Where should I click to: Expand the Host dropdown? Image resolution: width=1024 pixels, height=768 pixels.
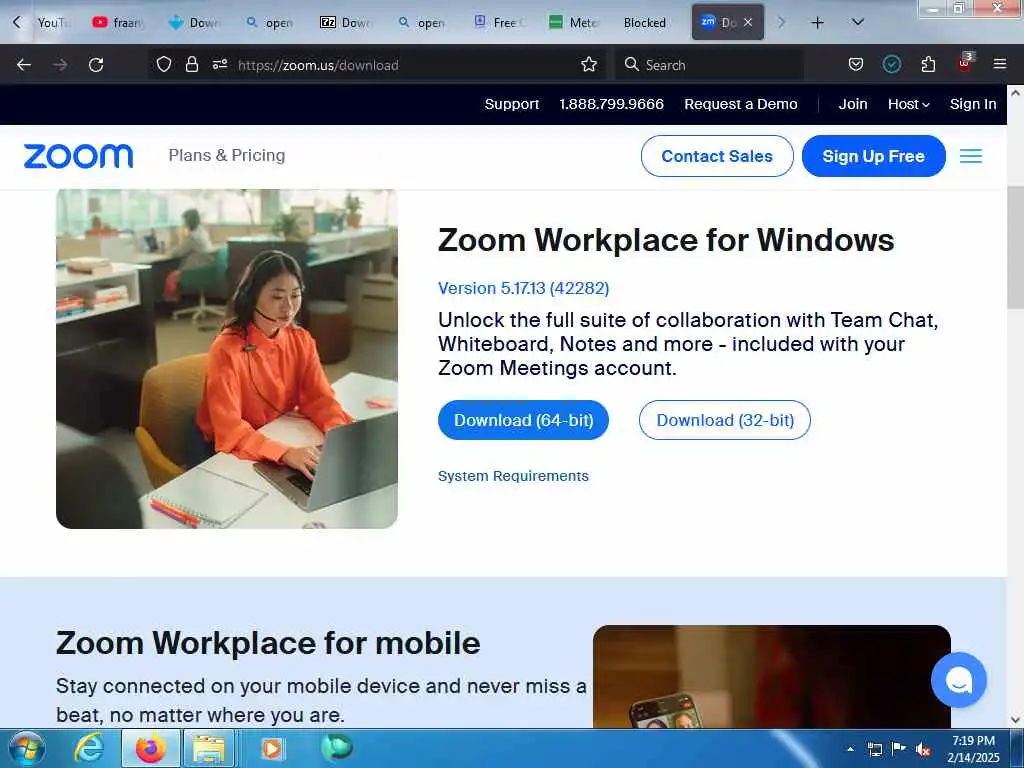point(908,104)
